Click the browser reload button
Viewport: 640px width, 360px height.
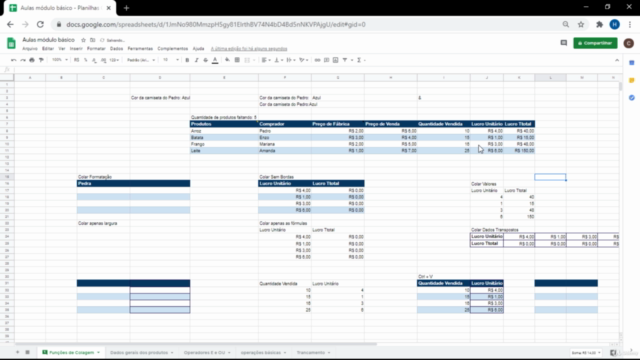click(x=40, y=24)
